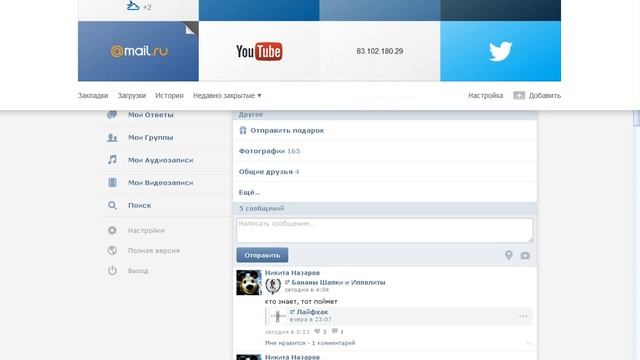Click Мне нравится under the post
This screenshot has width=640, height=360.
tap(285, 343)
